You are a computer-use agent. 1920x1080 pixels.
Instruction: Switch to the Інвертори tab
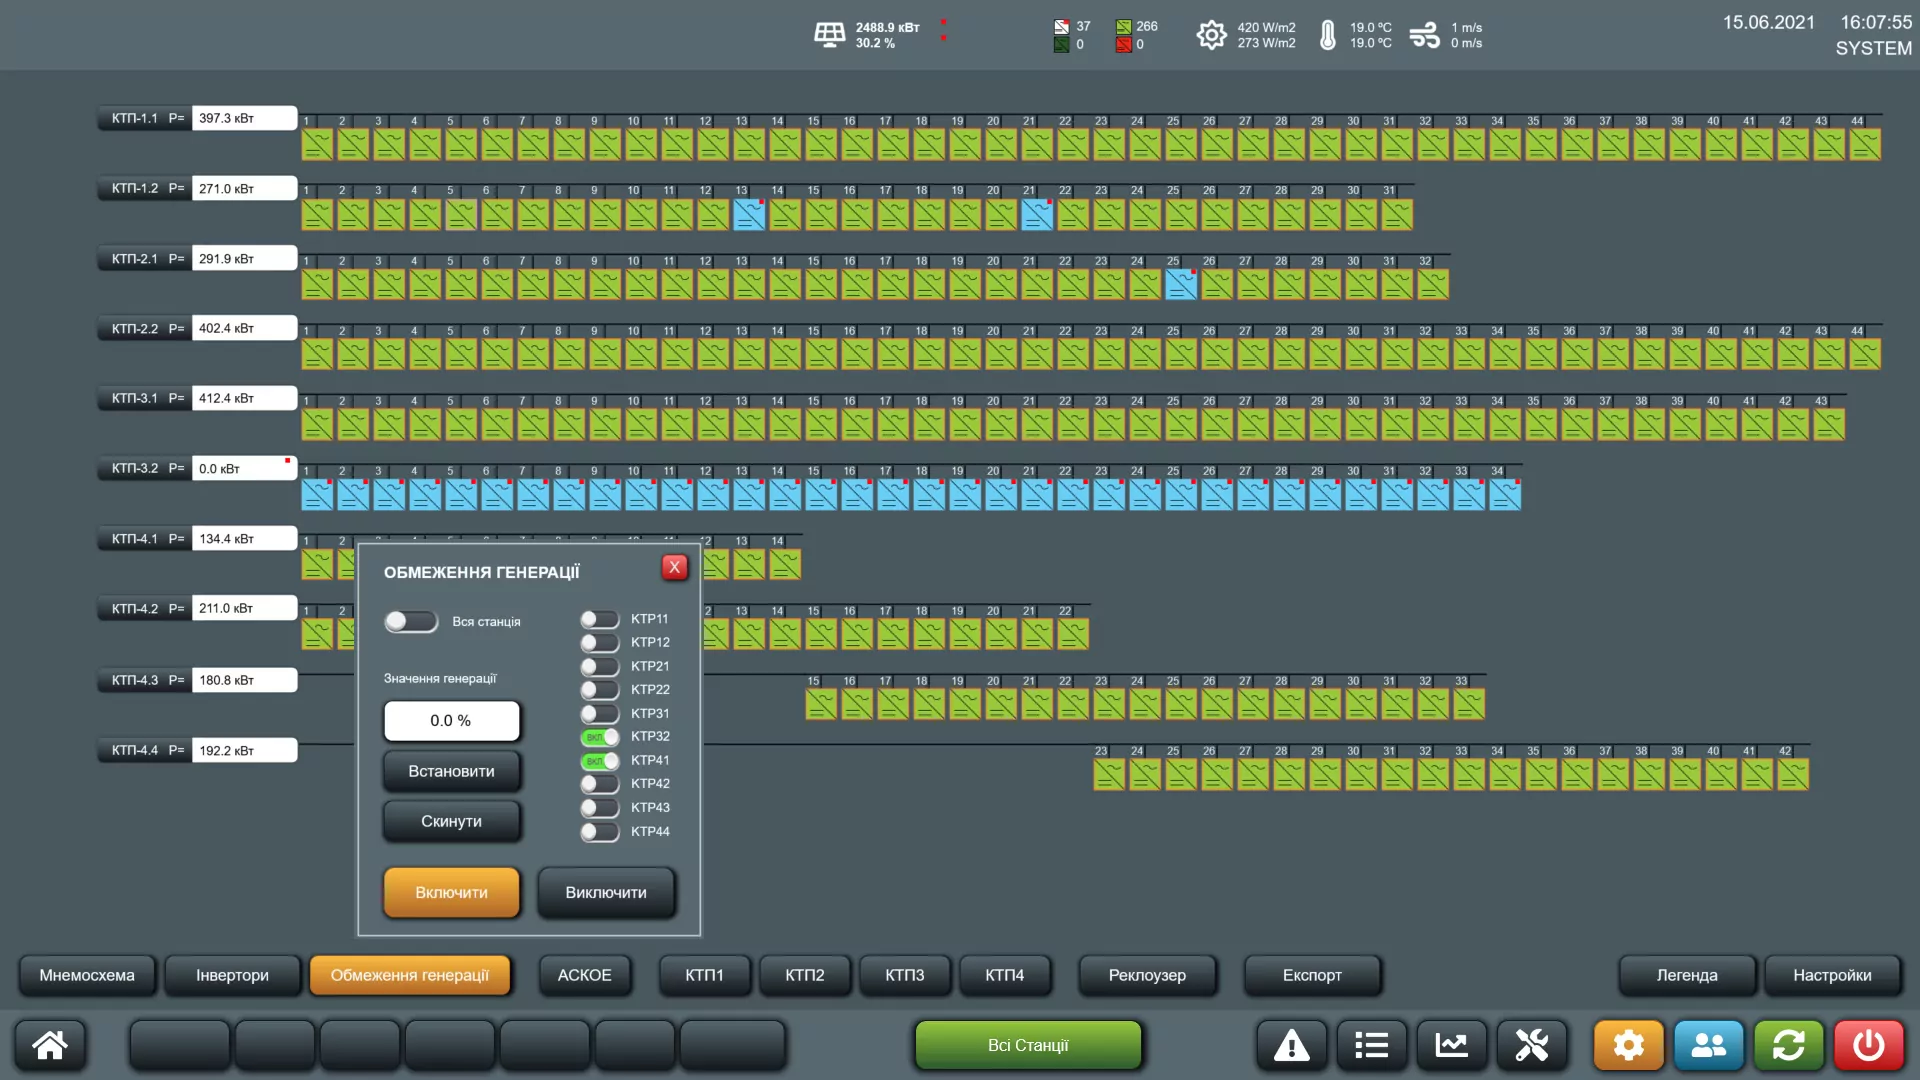coord(232,975)
